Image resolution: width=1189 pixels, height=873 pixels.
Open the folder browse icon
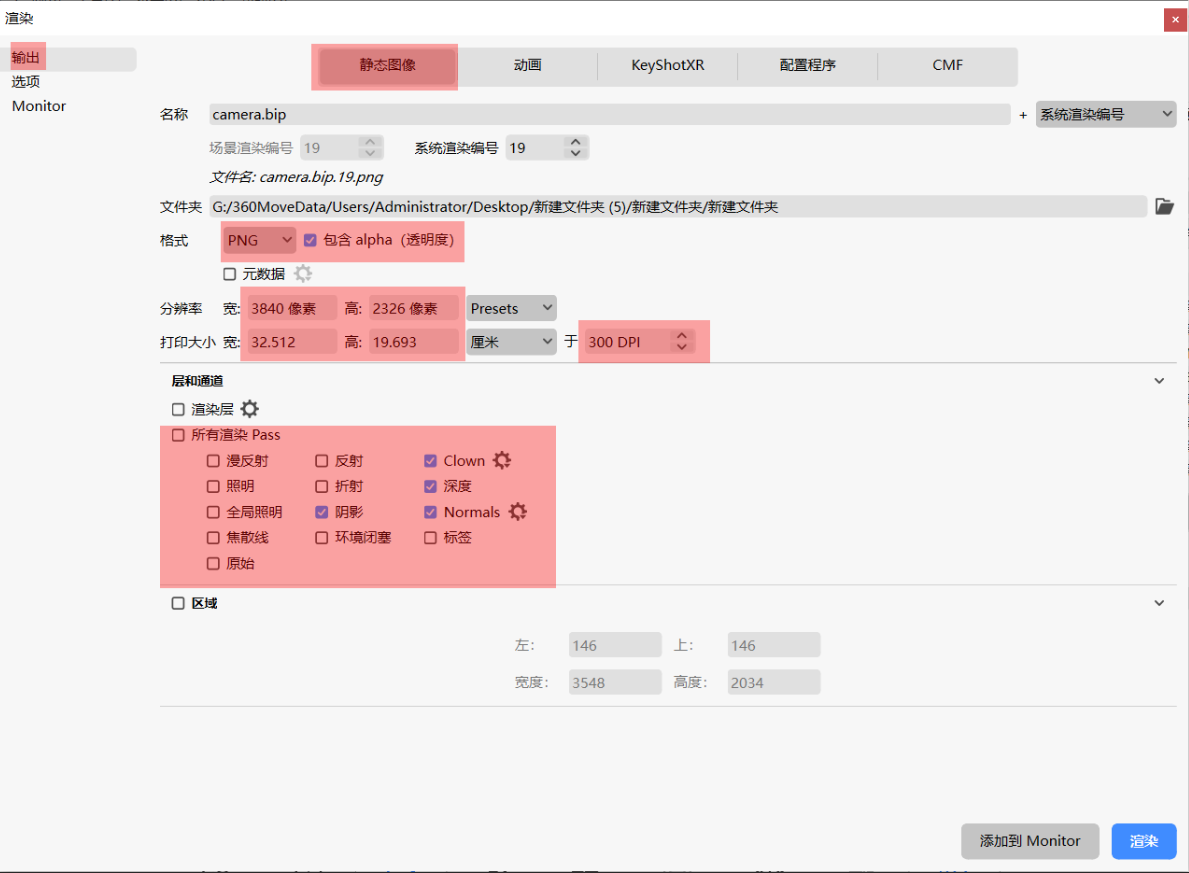click(1164, 207)
